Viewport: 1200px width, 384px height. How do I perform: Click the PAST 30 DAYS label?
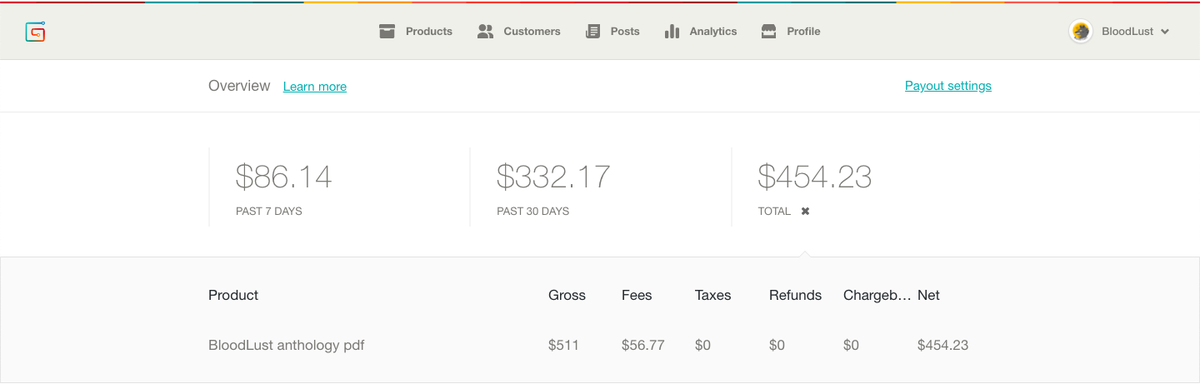pyautogui.click(x=534, y=212)
